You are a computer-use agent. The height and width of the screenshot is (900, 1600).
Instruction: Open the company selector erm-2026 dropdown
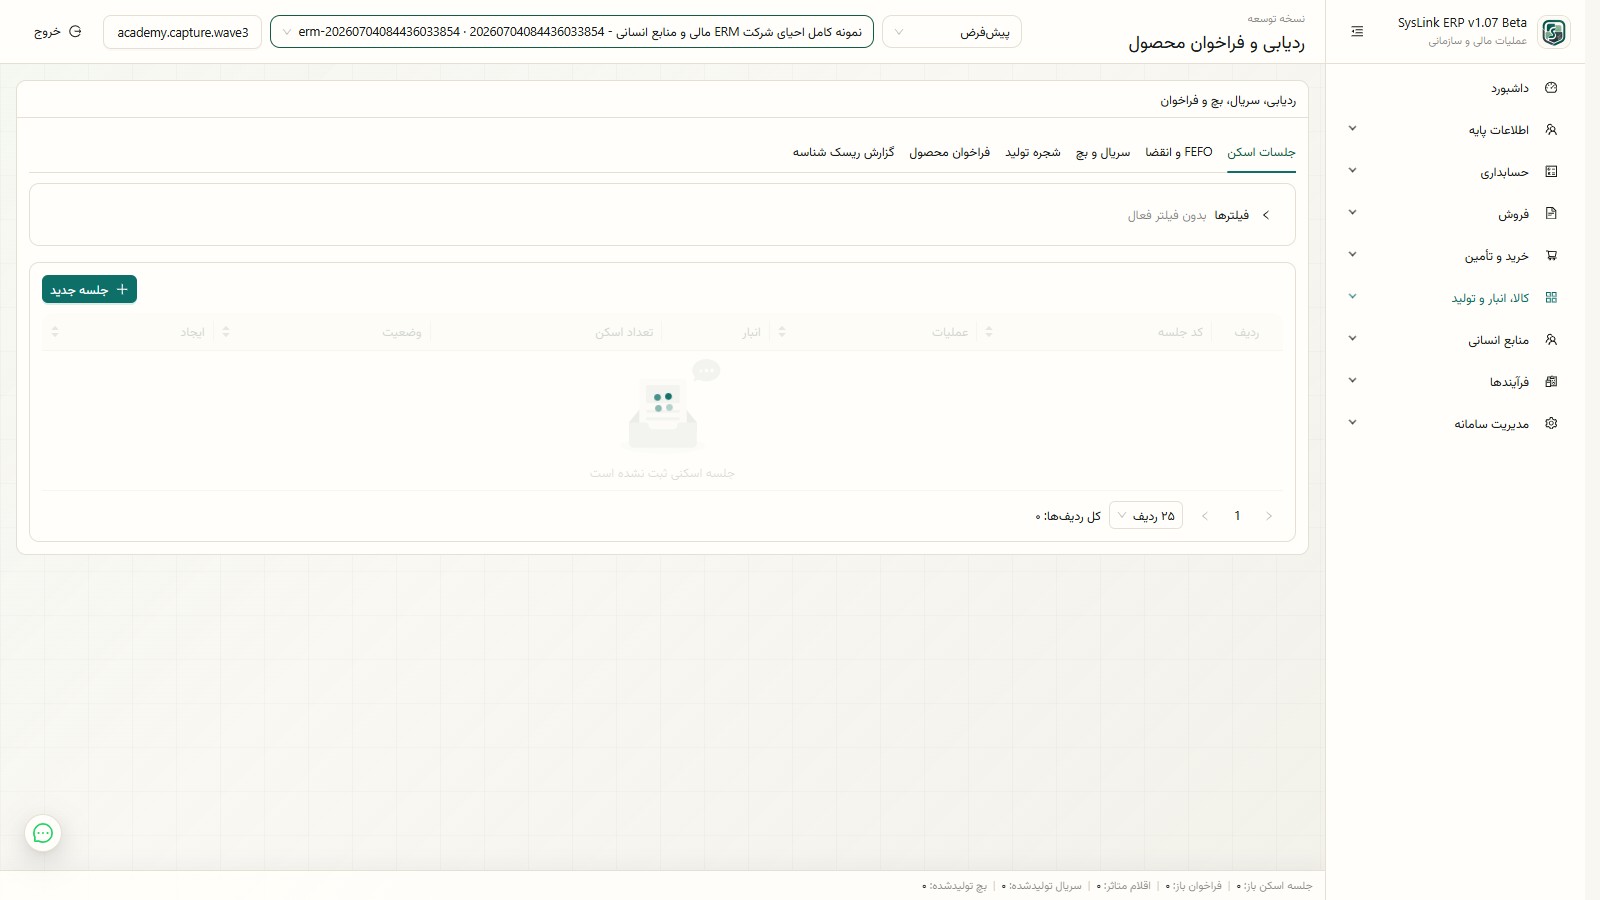[572, 32]
